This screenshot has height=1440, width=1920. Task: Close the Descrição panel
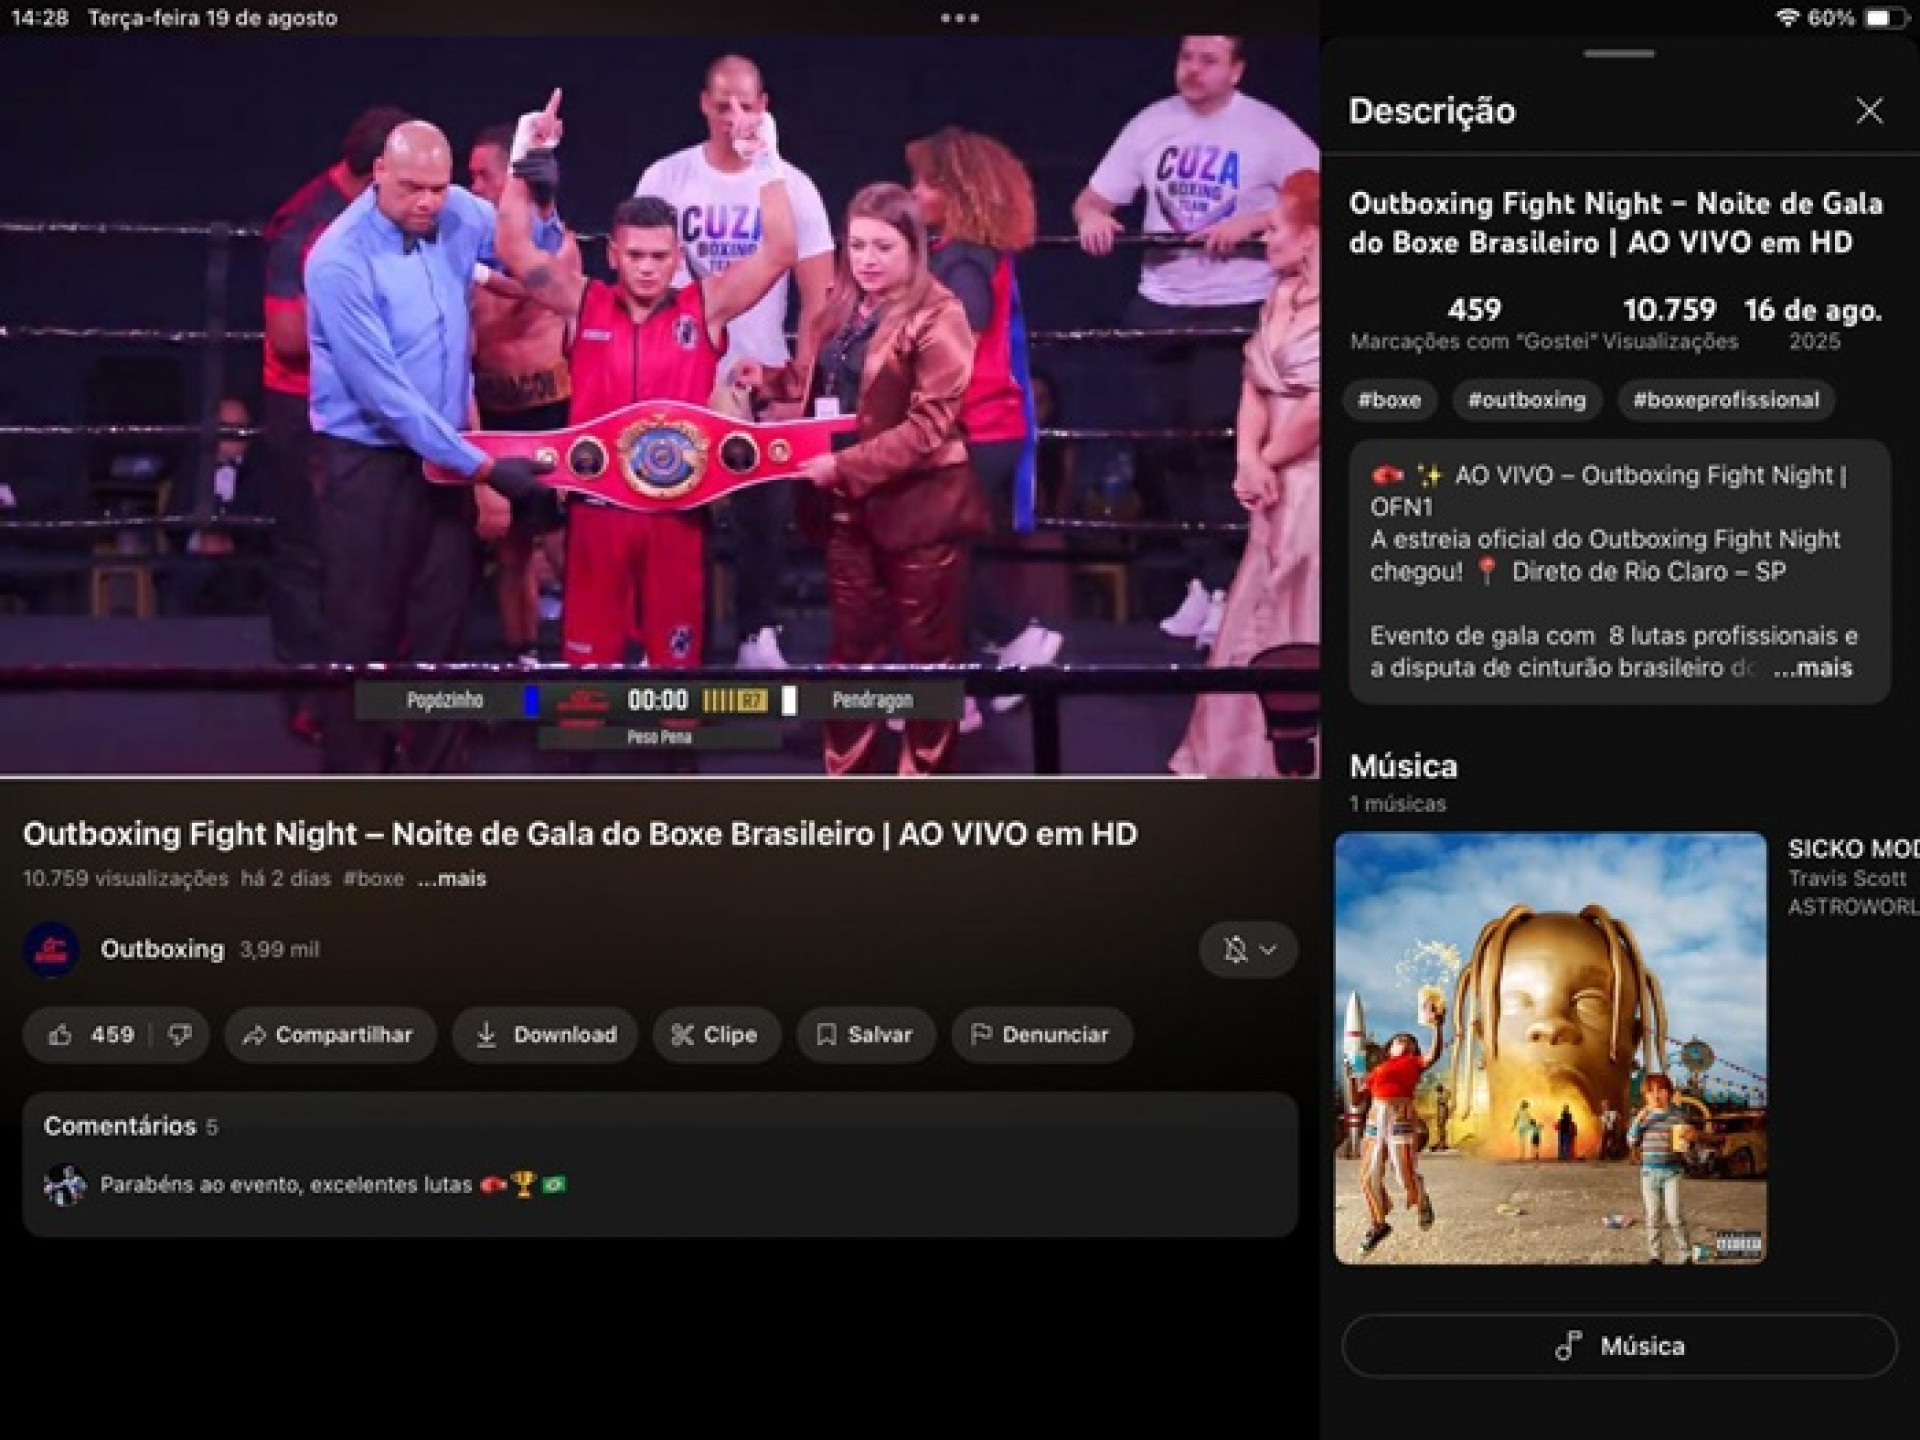coord(1869,110)
